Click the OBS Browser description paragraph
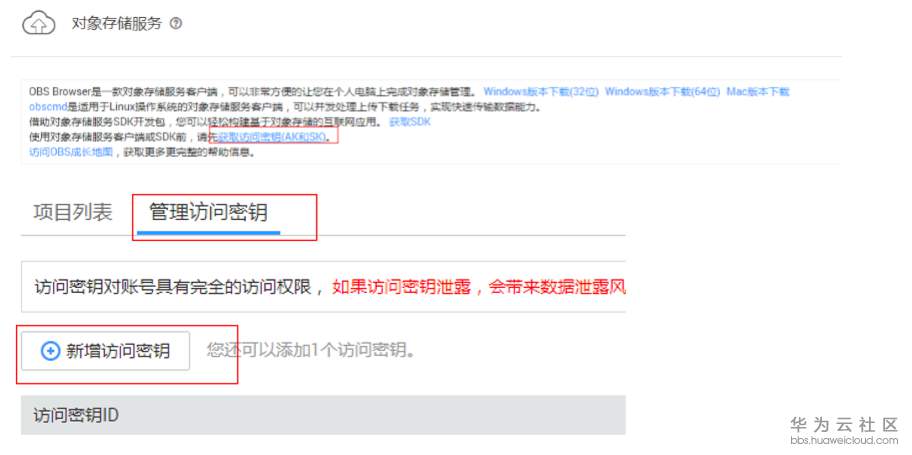The width and height of the screenshot is (912, 455). point(252,92)
